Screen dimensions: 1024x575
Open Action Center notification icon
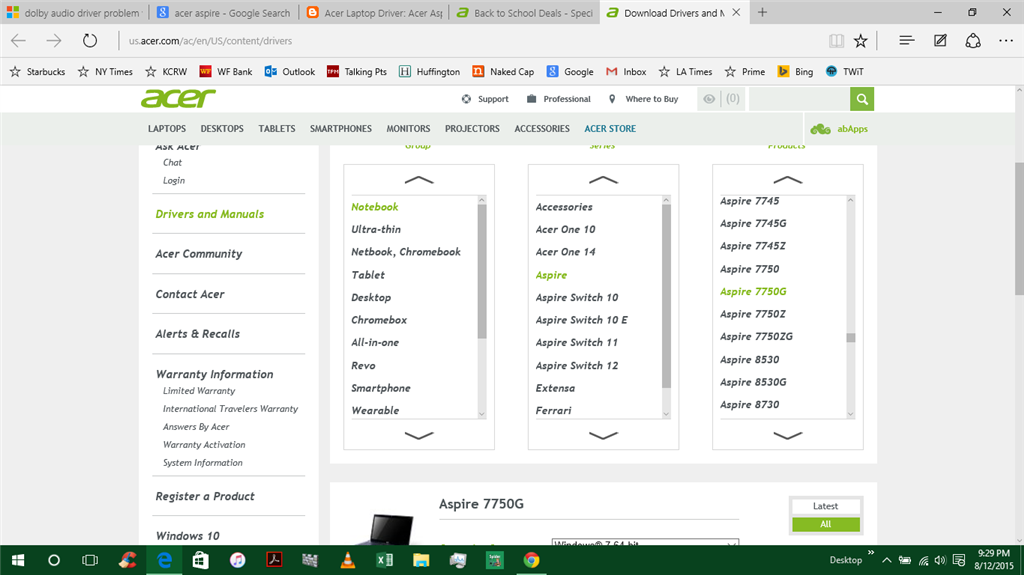pyautogui.click(x=959, y=560)
